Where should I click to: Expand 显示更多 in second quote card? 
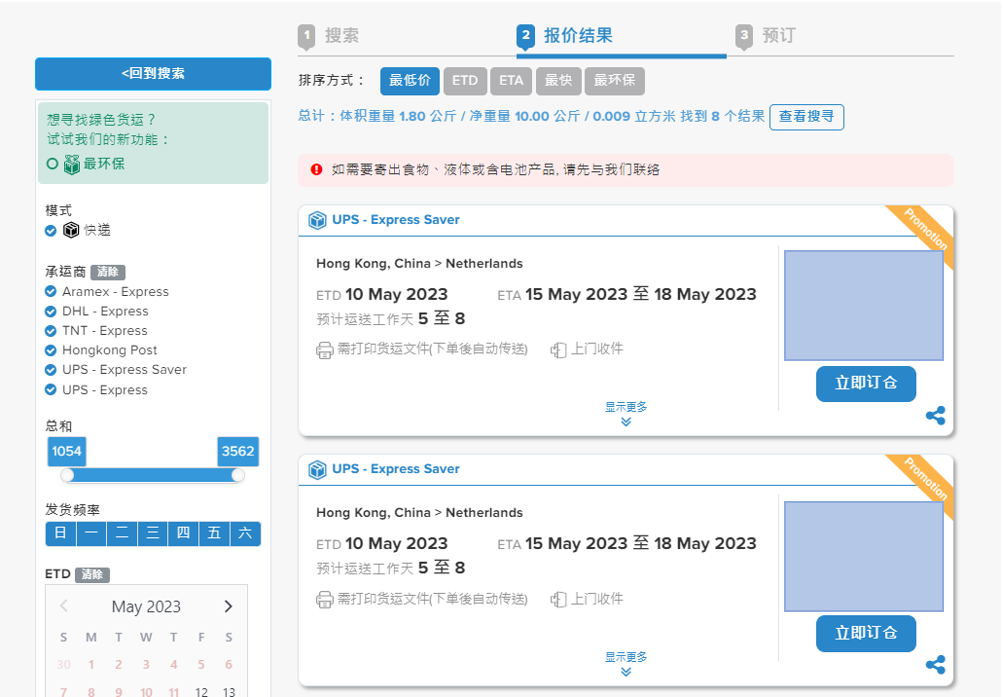(626, 664)
